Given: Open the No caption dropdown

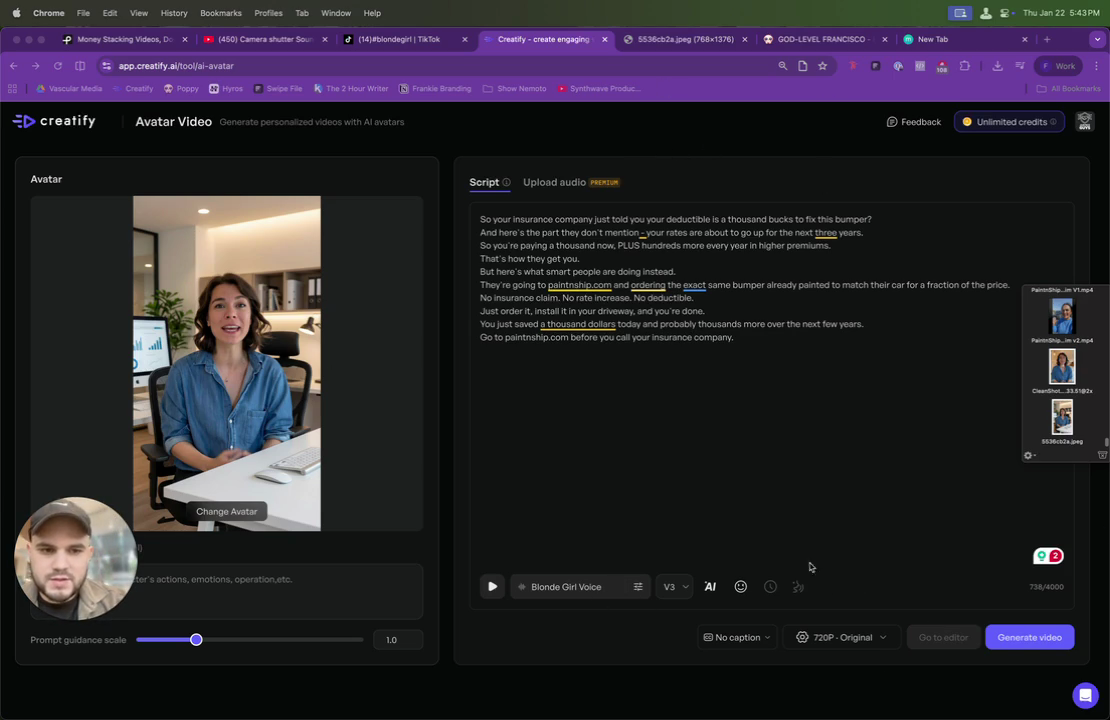Looking at the screenshot, I should [737, 637].
